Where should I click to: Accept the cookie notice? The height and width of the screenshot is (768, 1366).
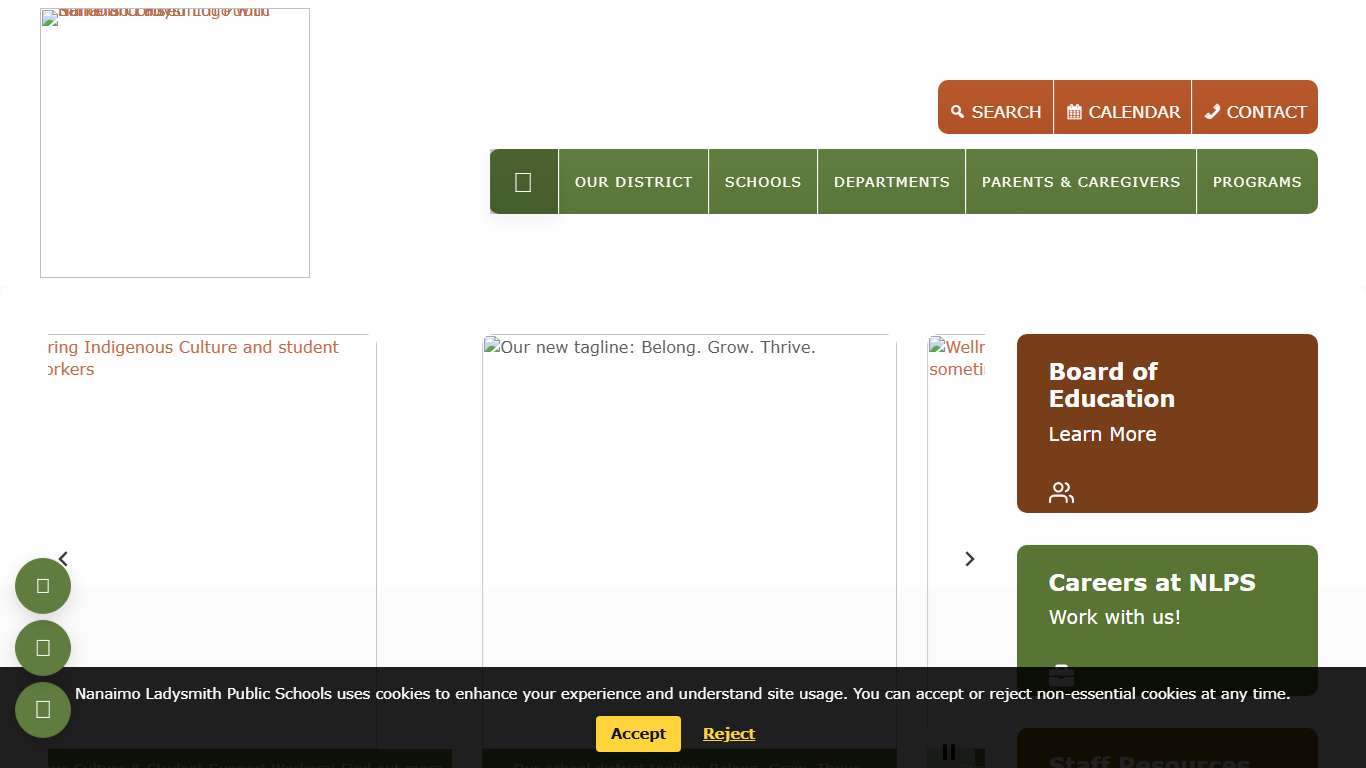(638, 734)
